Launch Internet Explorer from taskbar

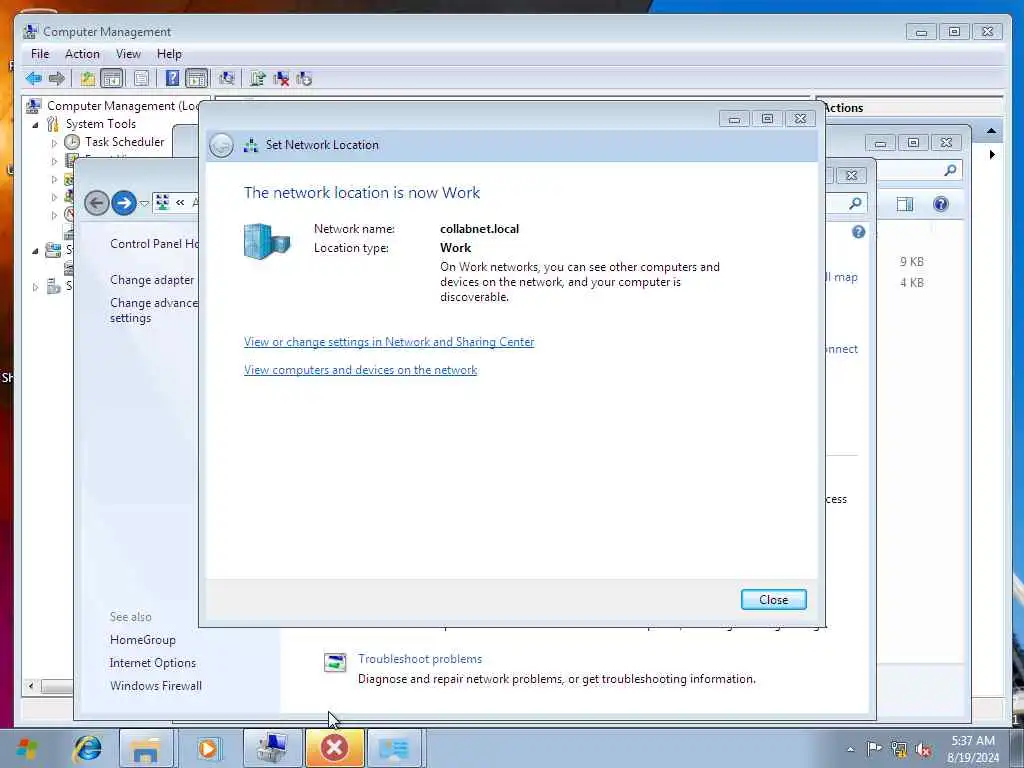87,748
